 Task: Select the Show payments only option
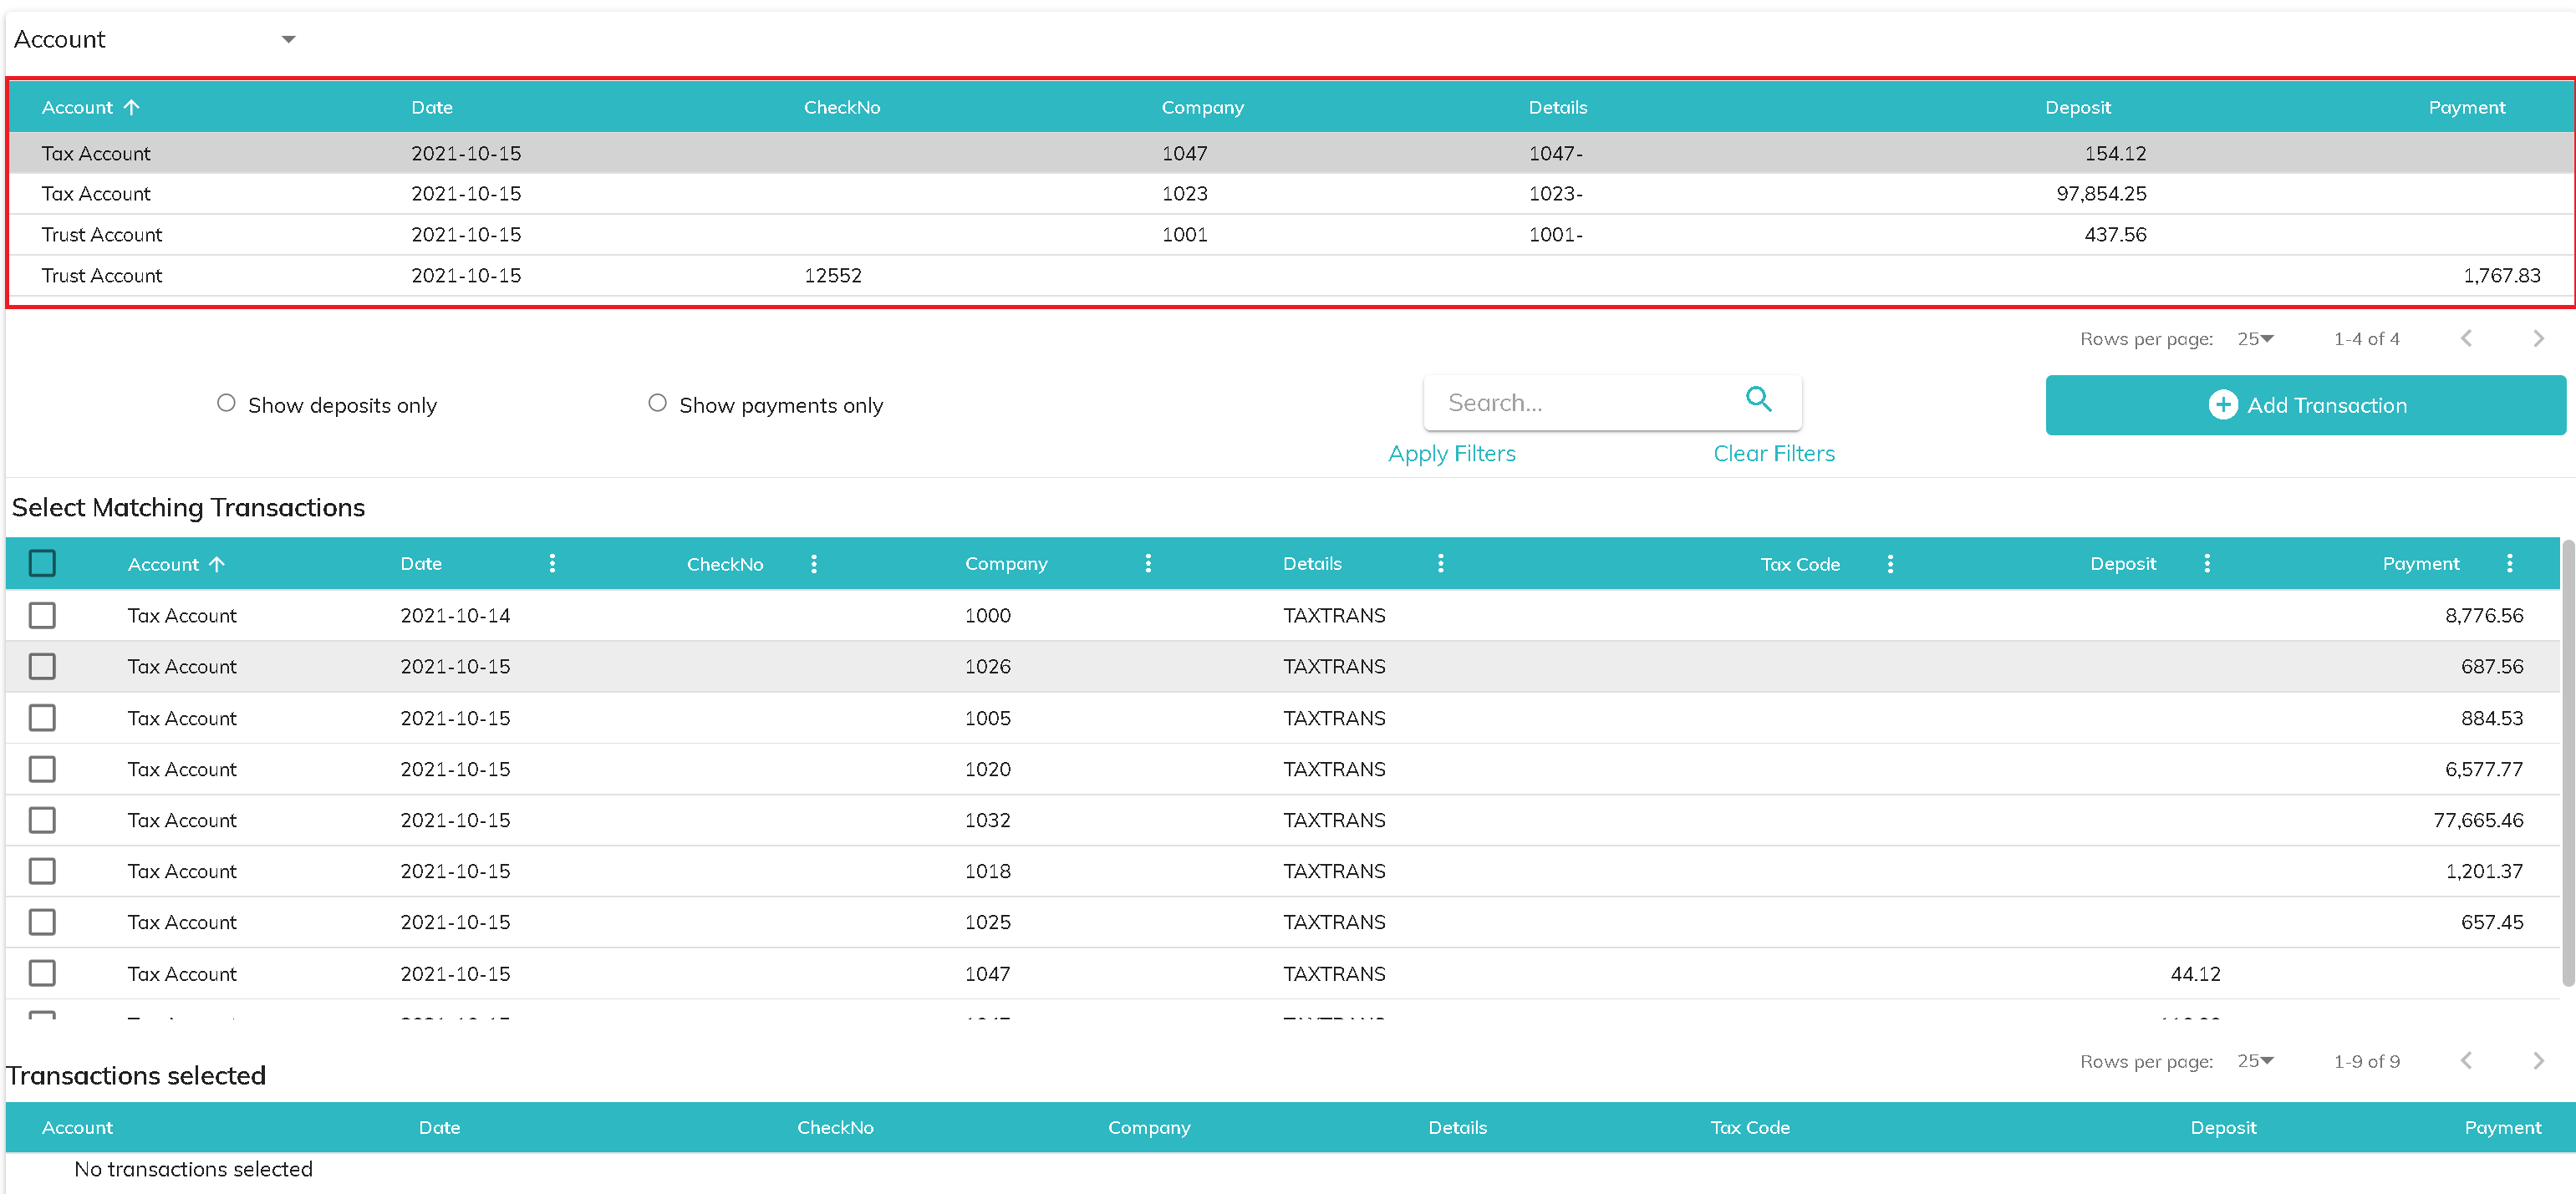[657, 403]
